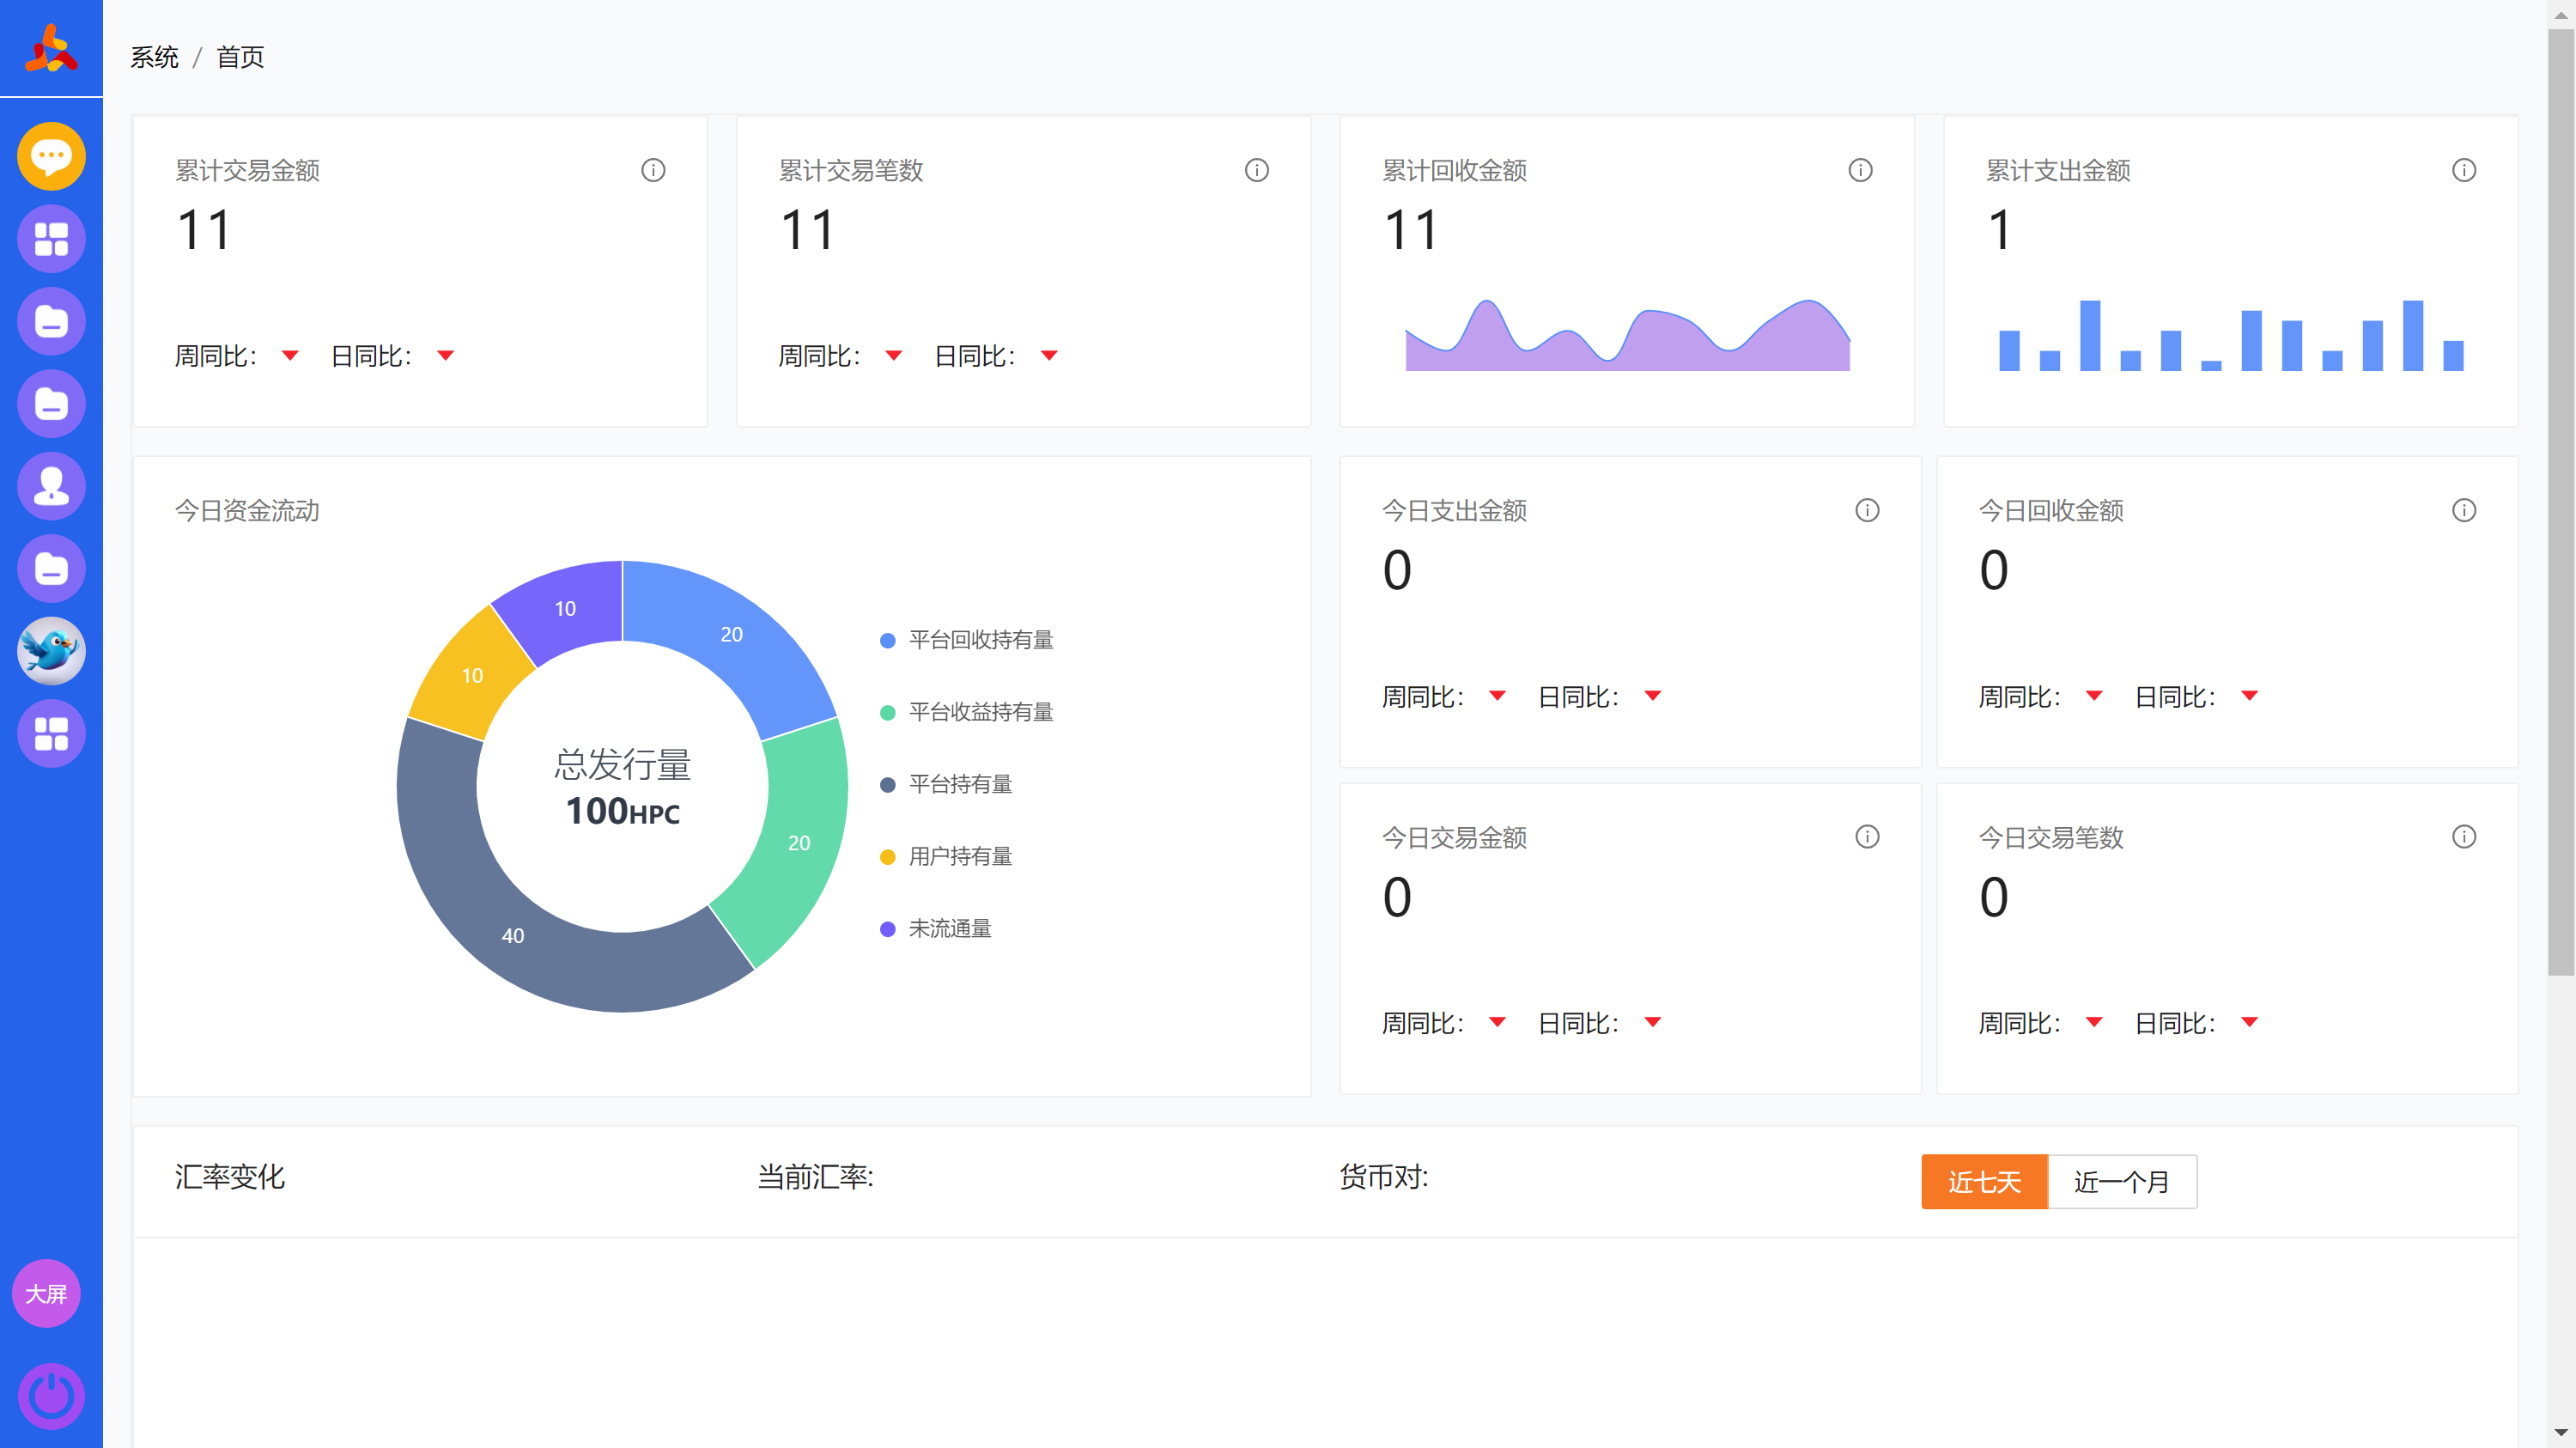Screen dimensions: 2576x1448
Task: Click 周同比 in 累计交易金额 card
Action: pos(216,356)
